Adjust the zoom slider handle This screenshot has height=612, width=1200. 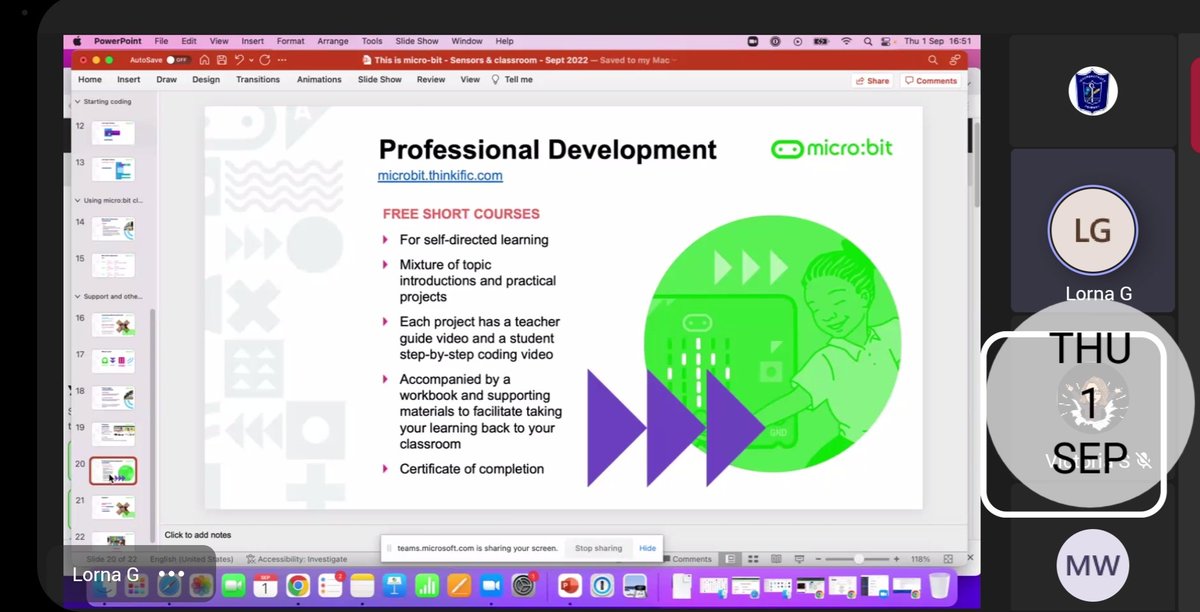point(858,559)
